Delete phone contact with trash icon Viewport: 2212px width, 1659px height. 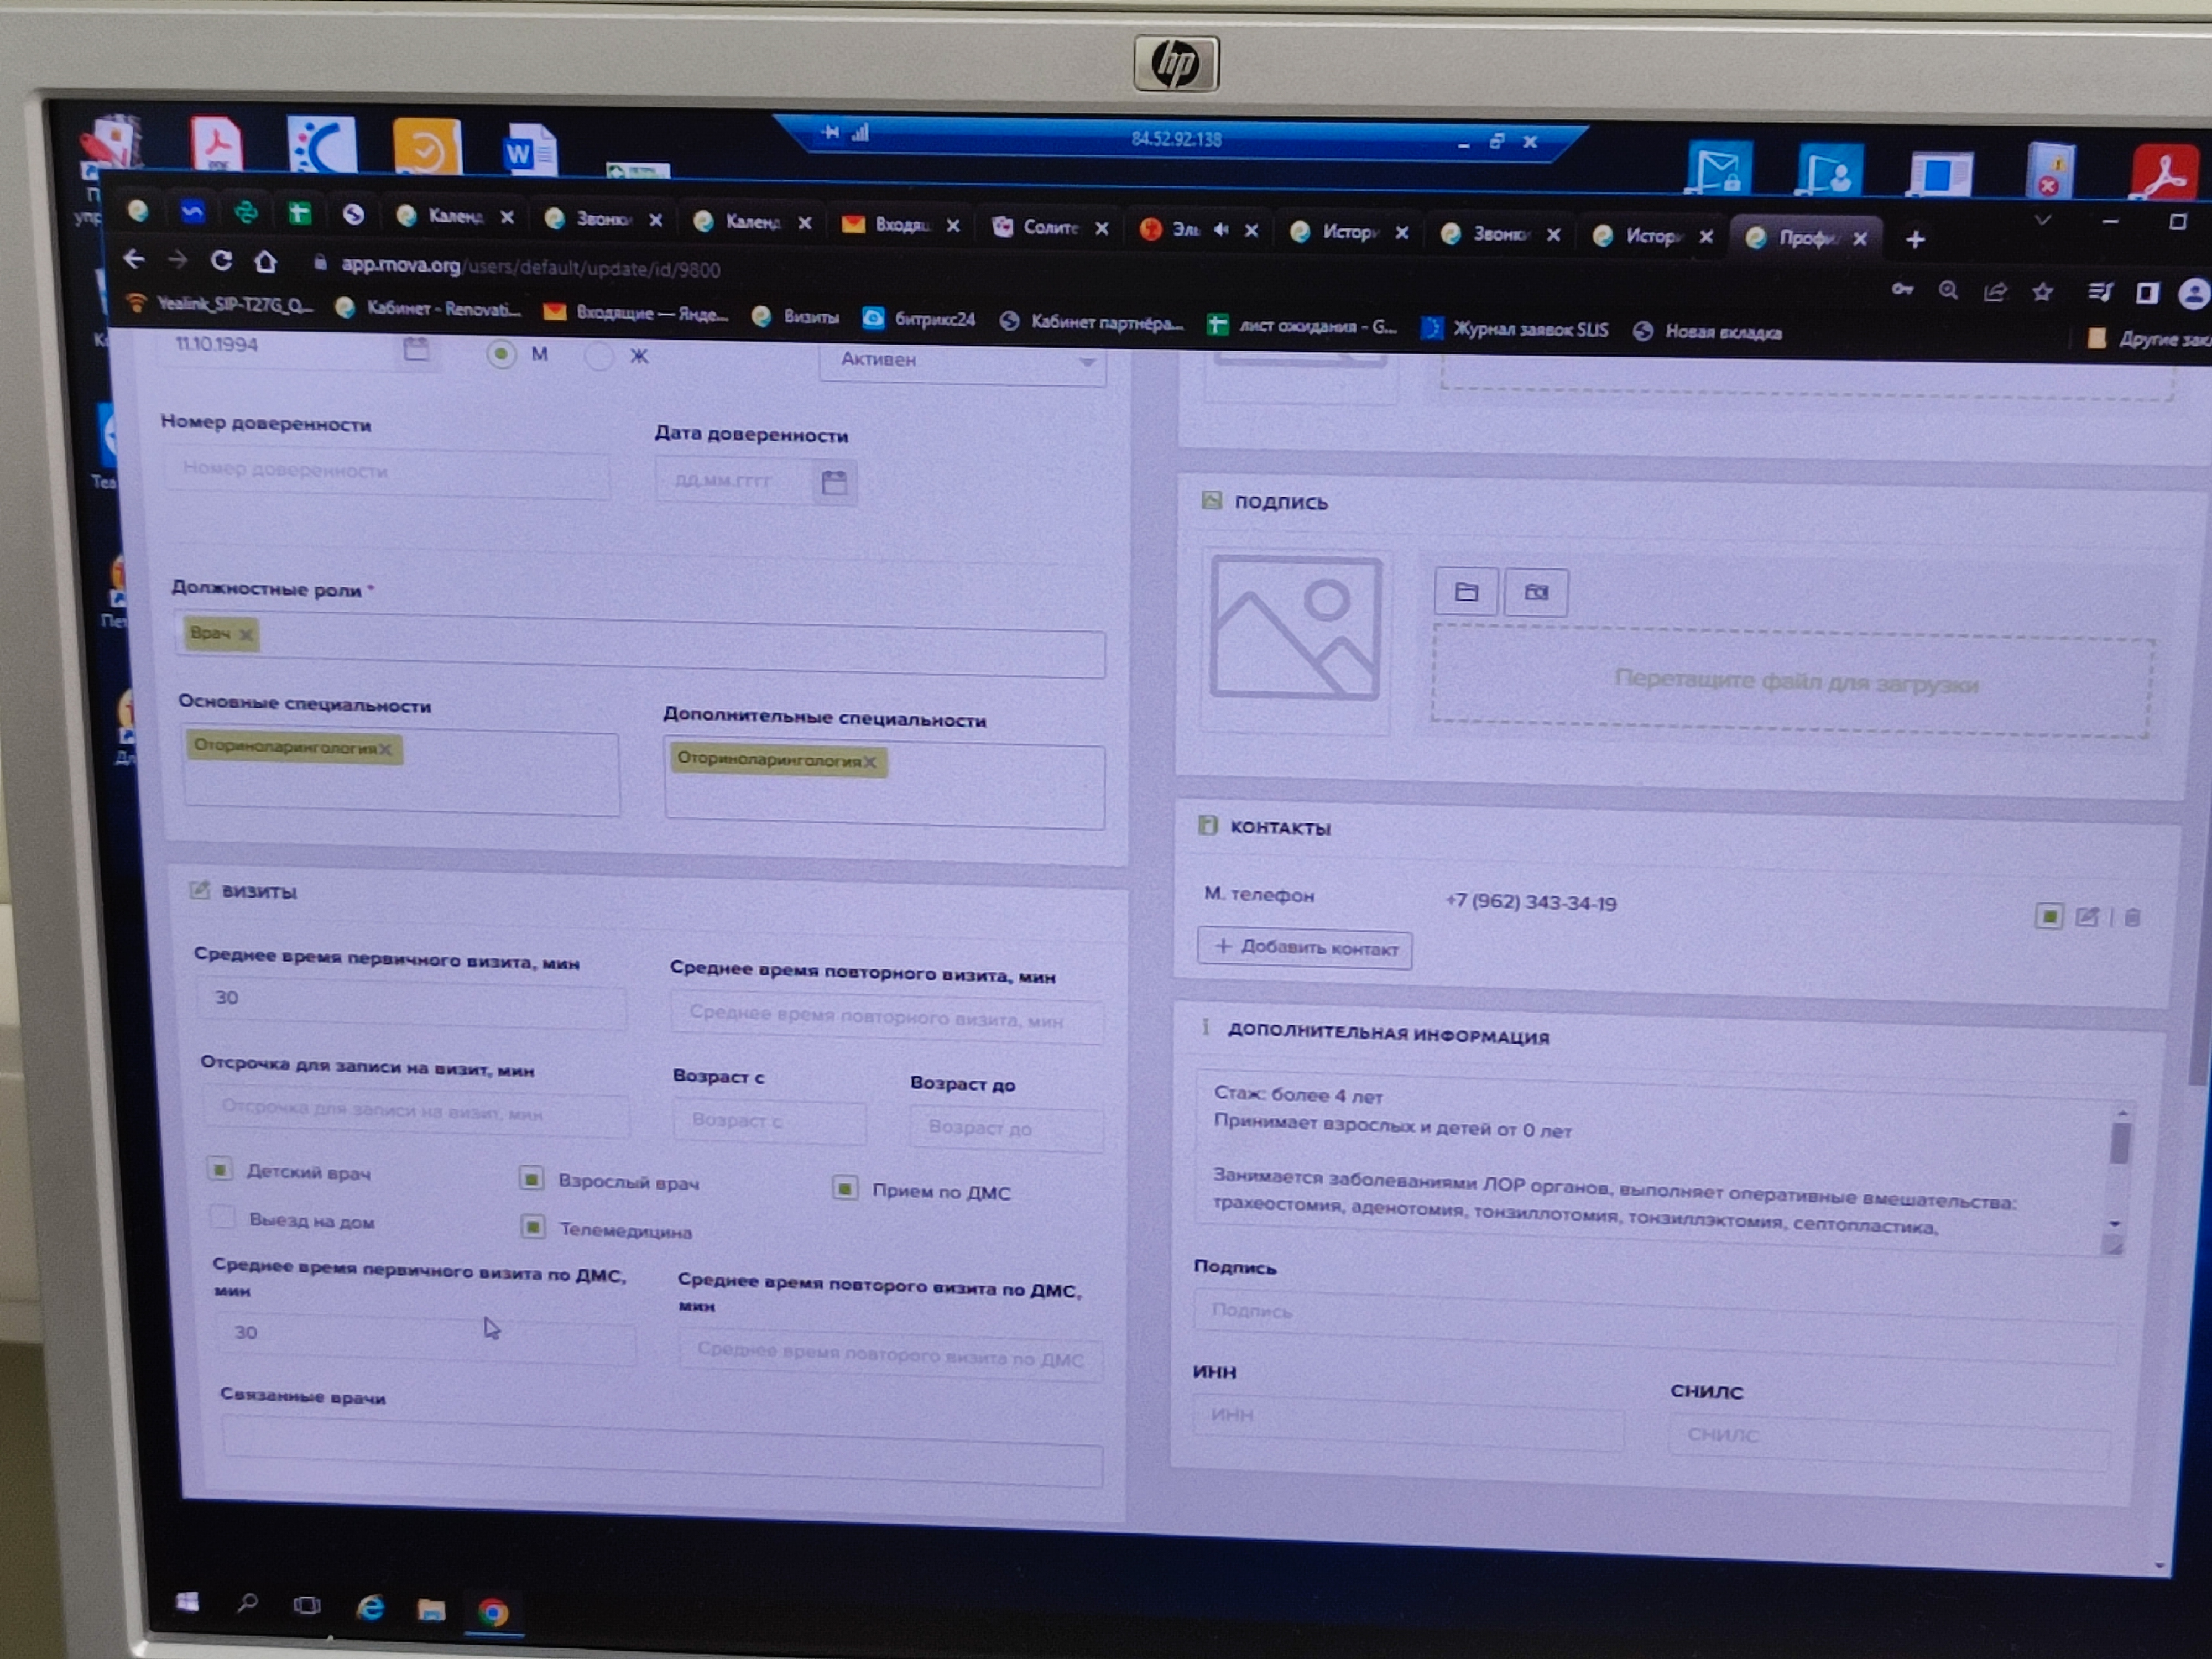[x=2132, y=918]
